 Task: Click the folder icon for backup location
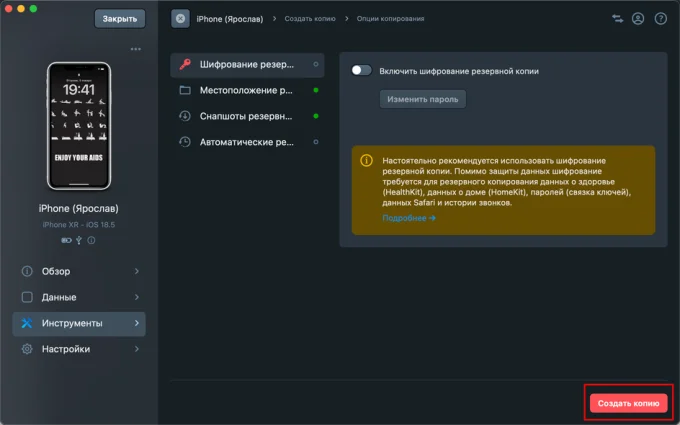[x=185, y=90]
